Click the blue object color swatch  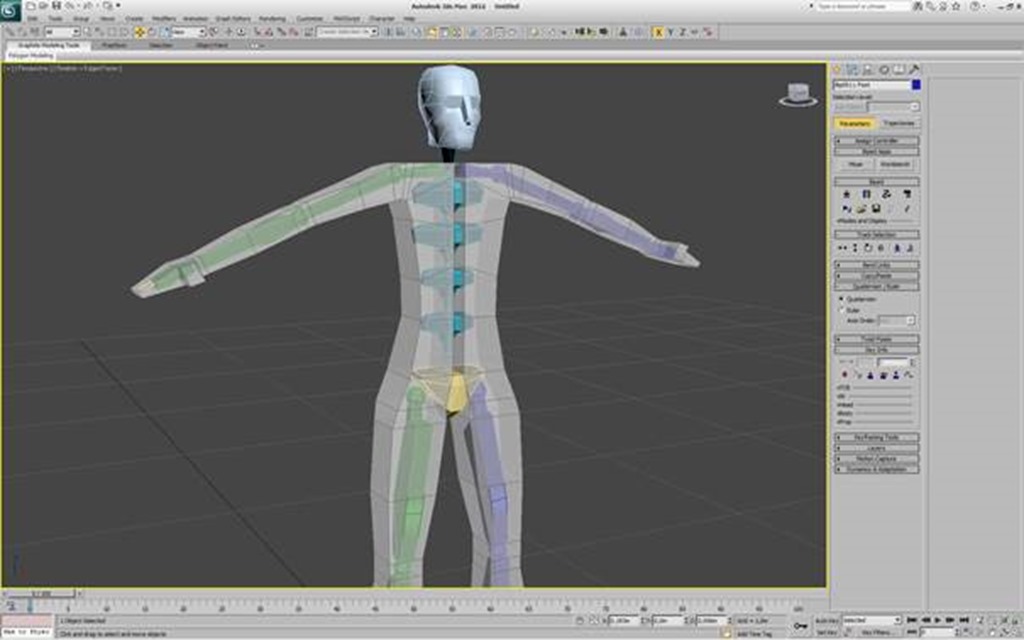coord(915,86)
